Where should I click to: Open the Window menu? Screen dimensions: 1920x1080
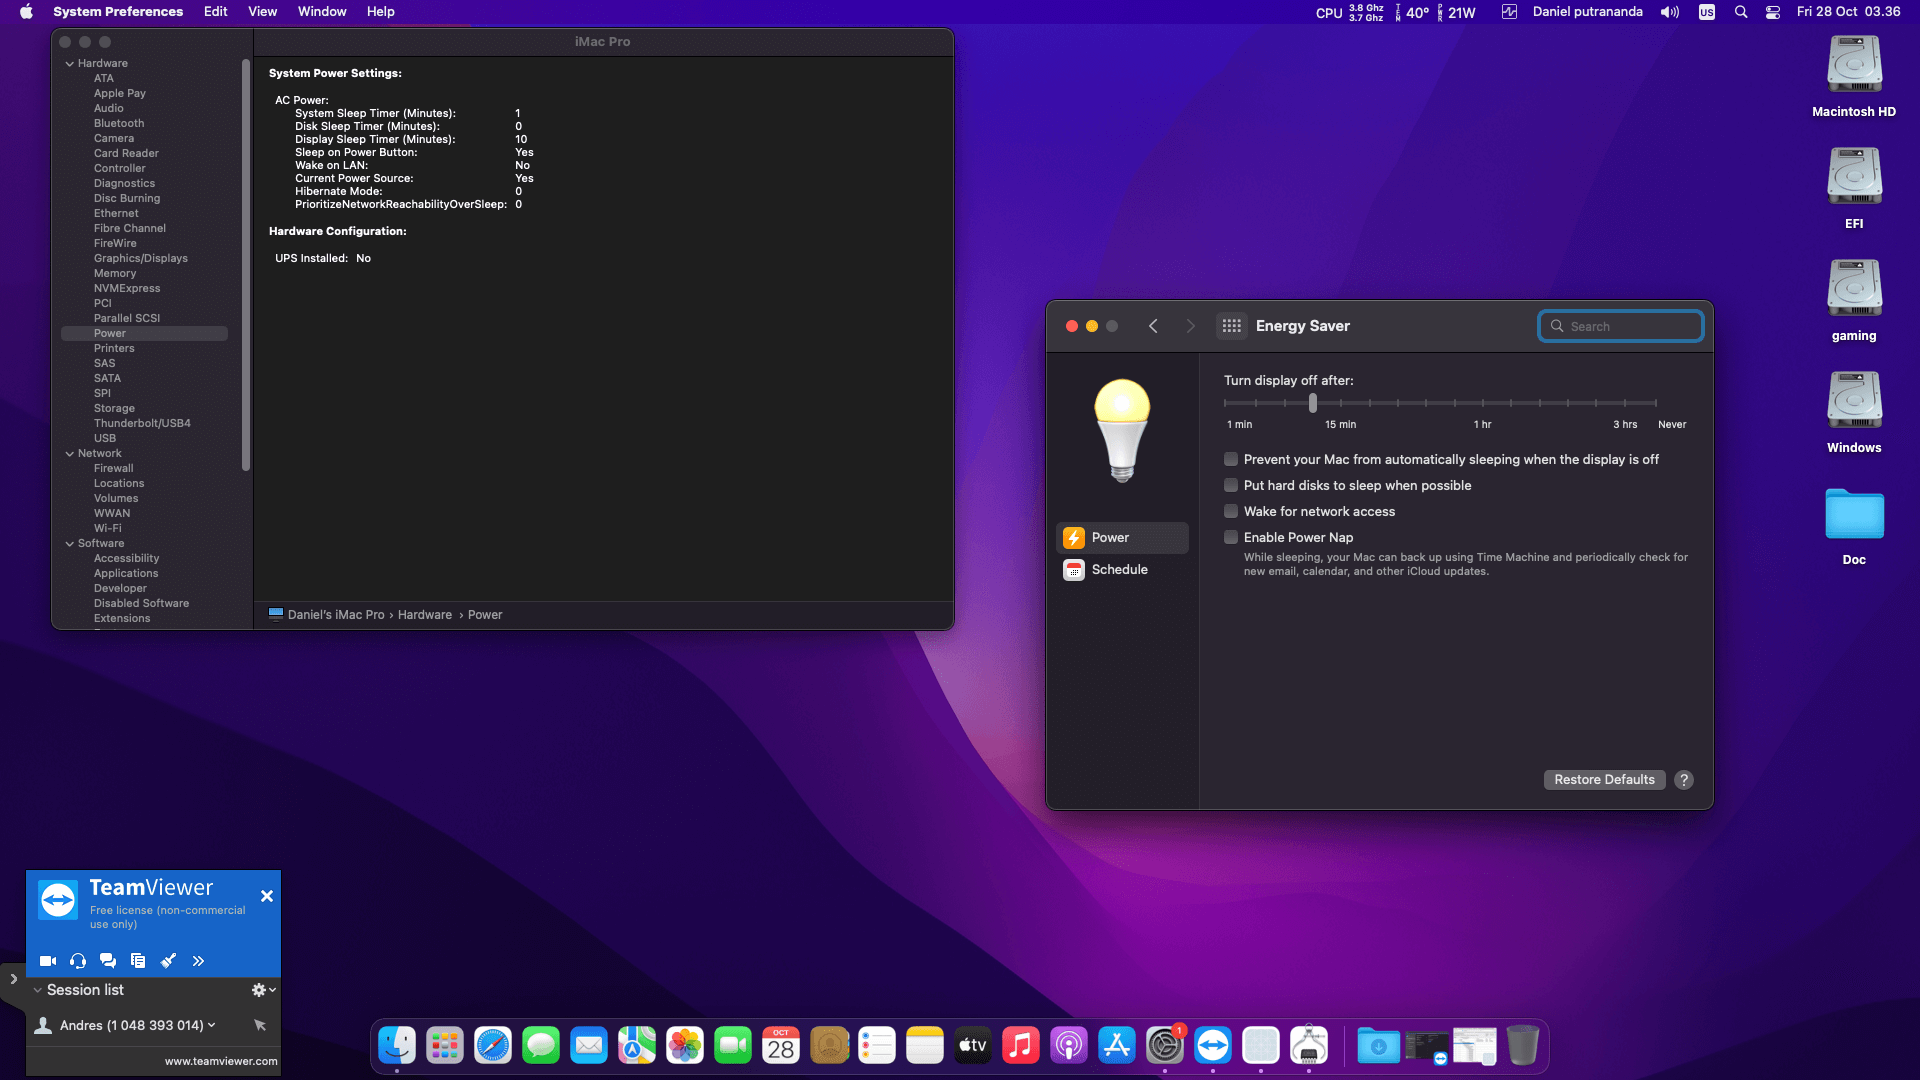point(322,12)
